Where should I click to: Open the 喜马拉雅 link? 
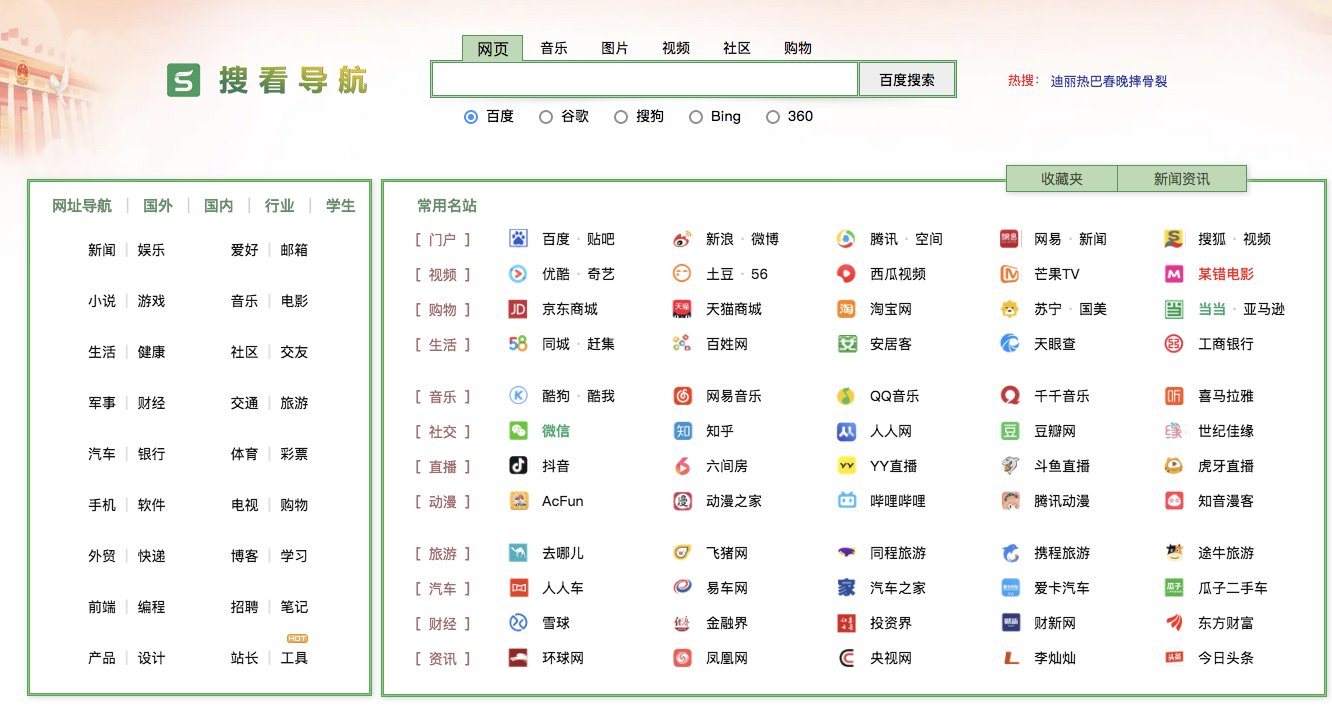1226,396
